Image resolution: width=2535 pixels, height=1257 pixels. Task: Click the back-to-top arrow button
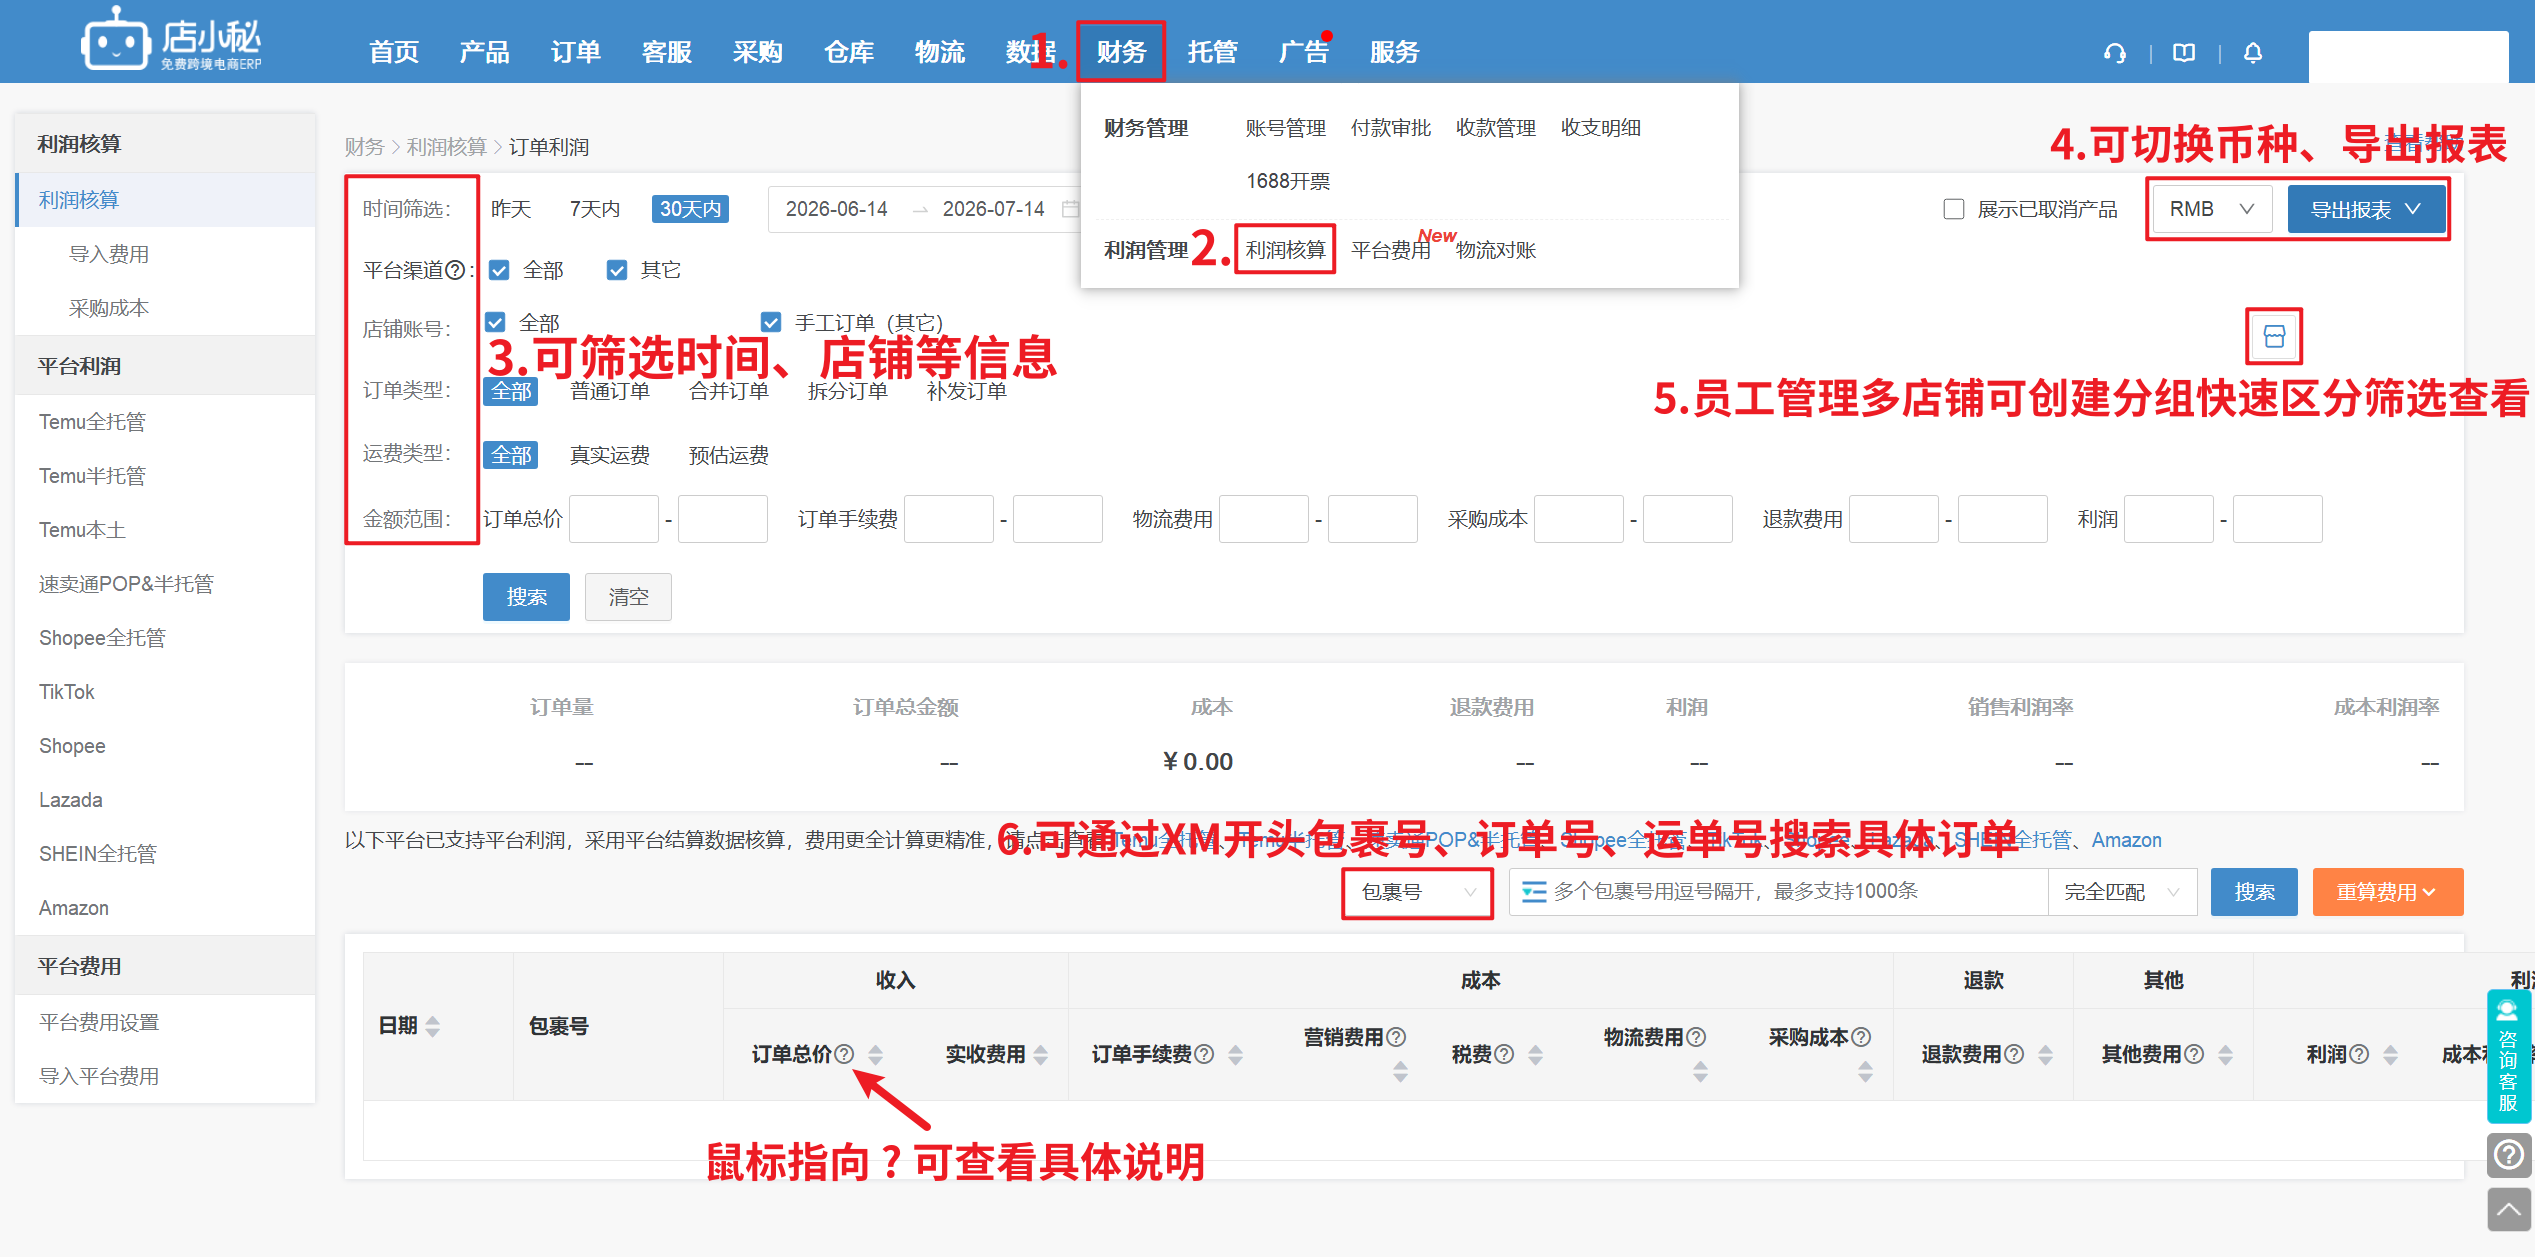(x=2509, y=1209)
